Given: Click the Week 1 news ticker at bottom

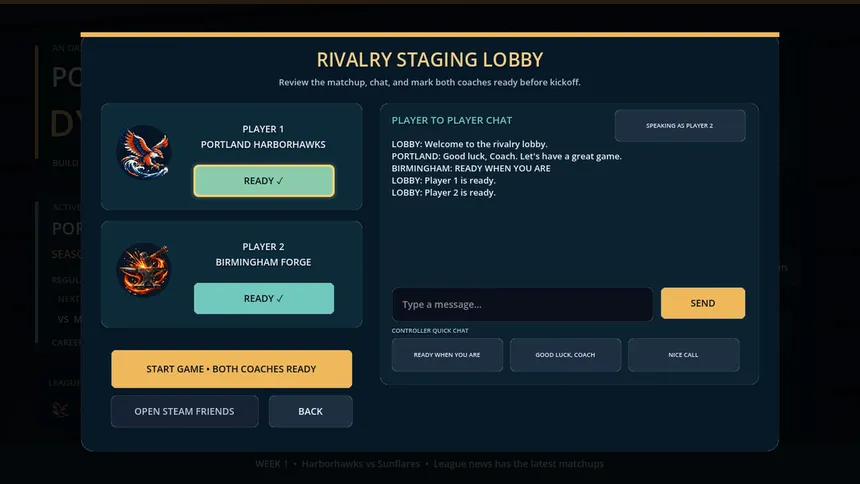Looking at the screenshot, I should tap(429, 464).
